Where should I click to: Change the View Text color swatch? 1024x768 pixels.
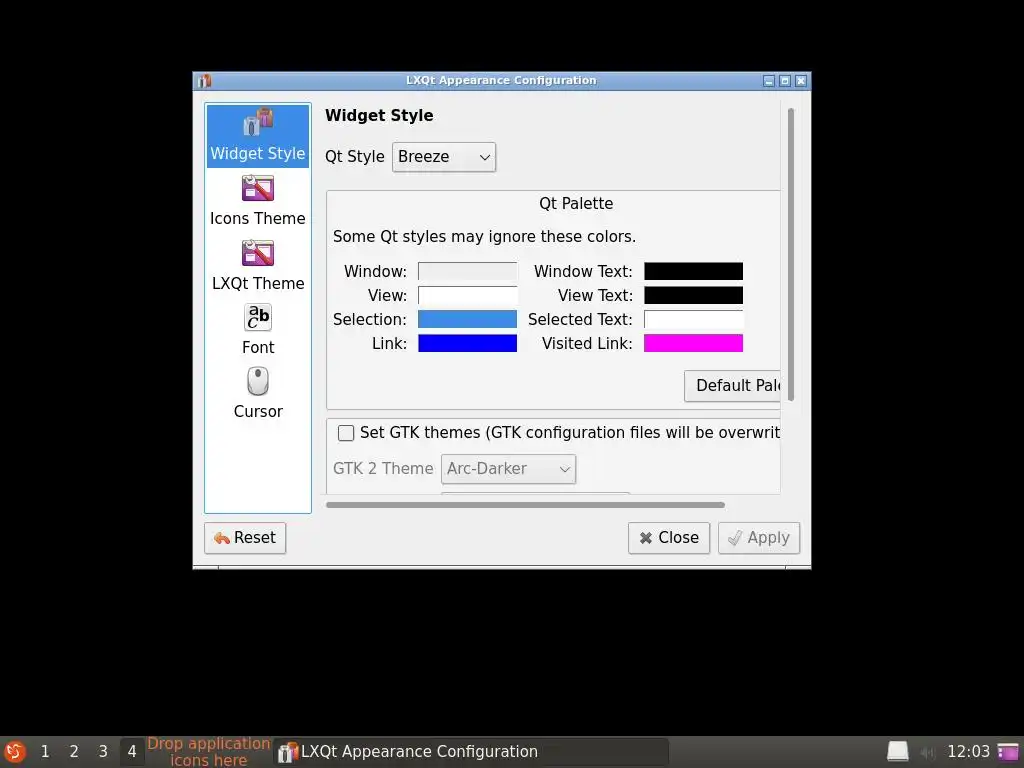coord(693,295)
